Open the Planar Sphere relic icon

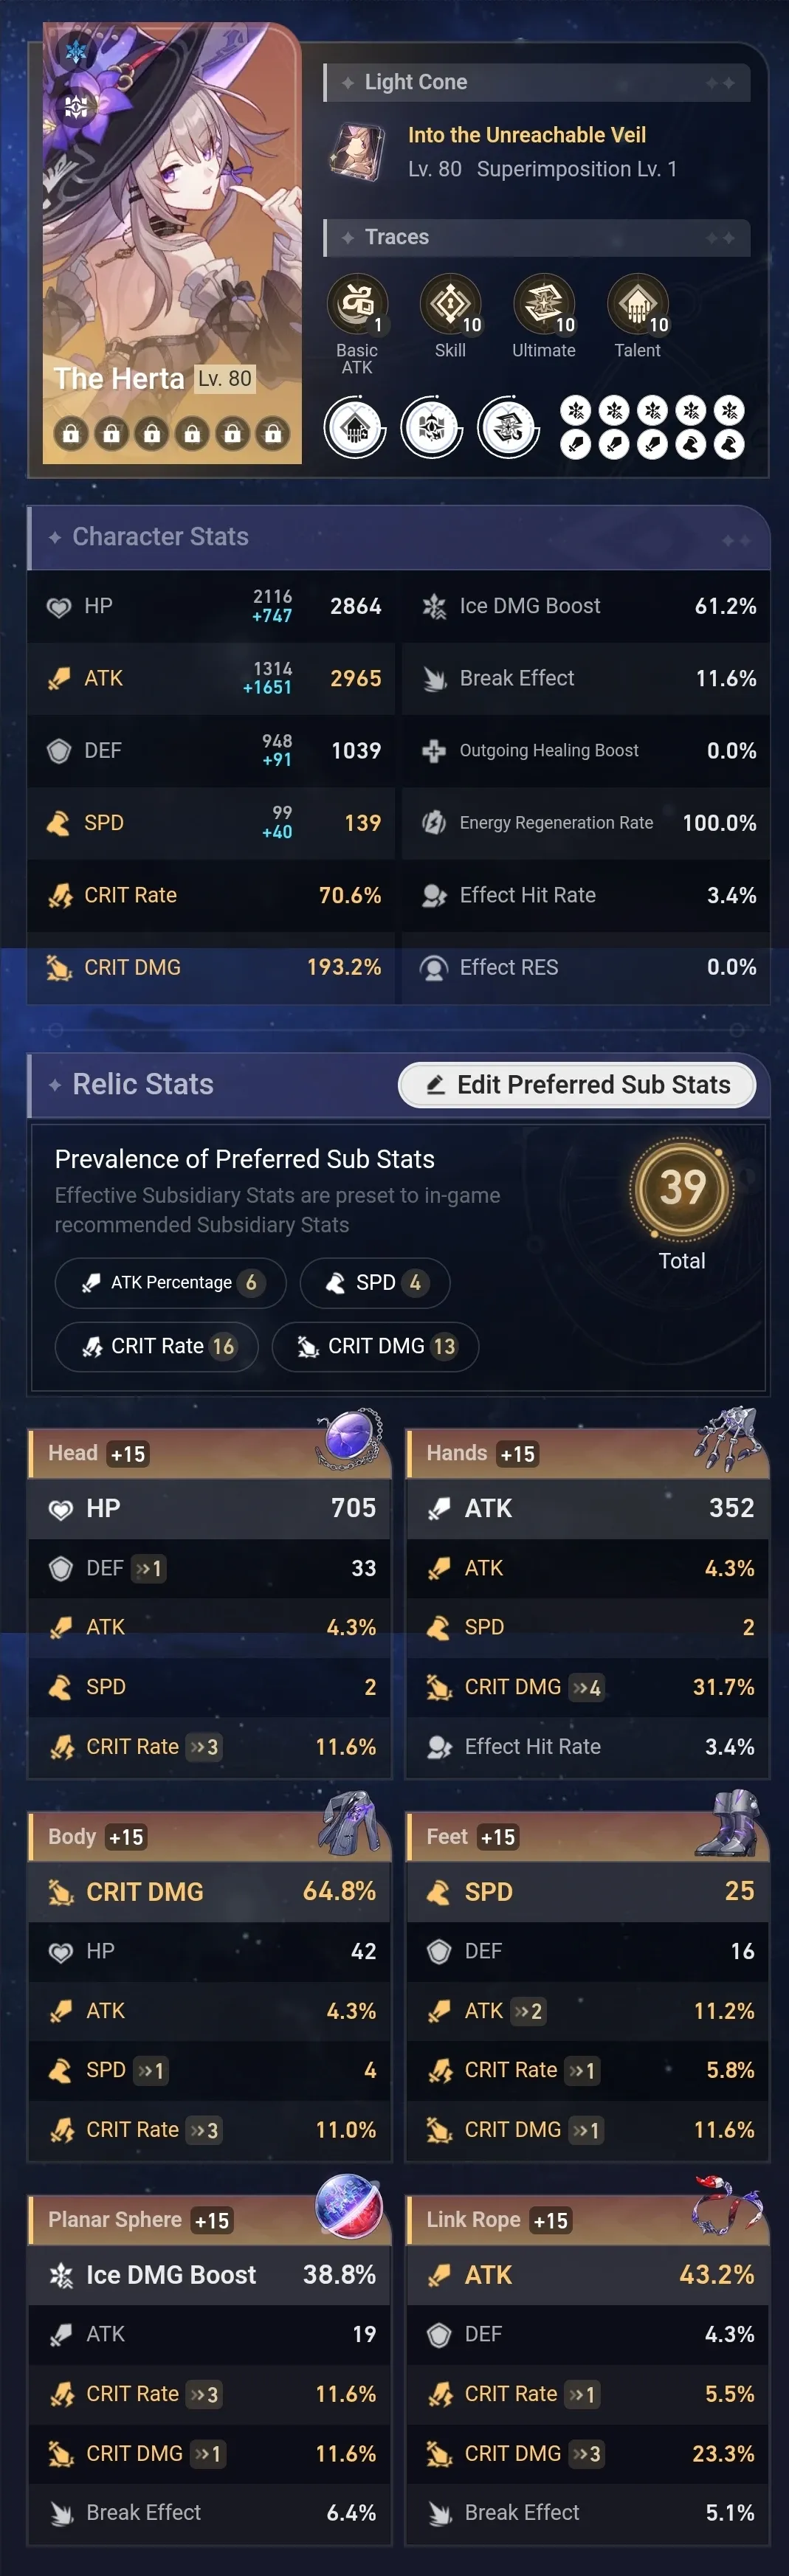(x=348, y=2208)
